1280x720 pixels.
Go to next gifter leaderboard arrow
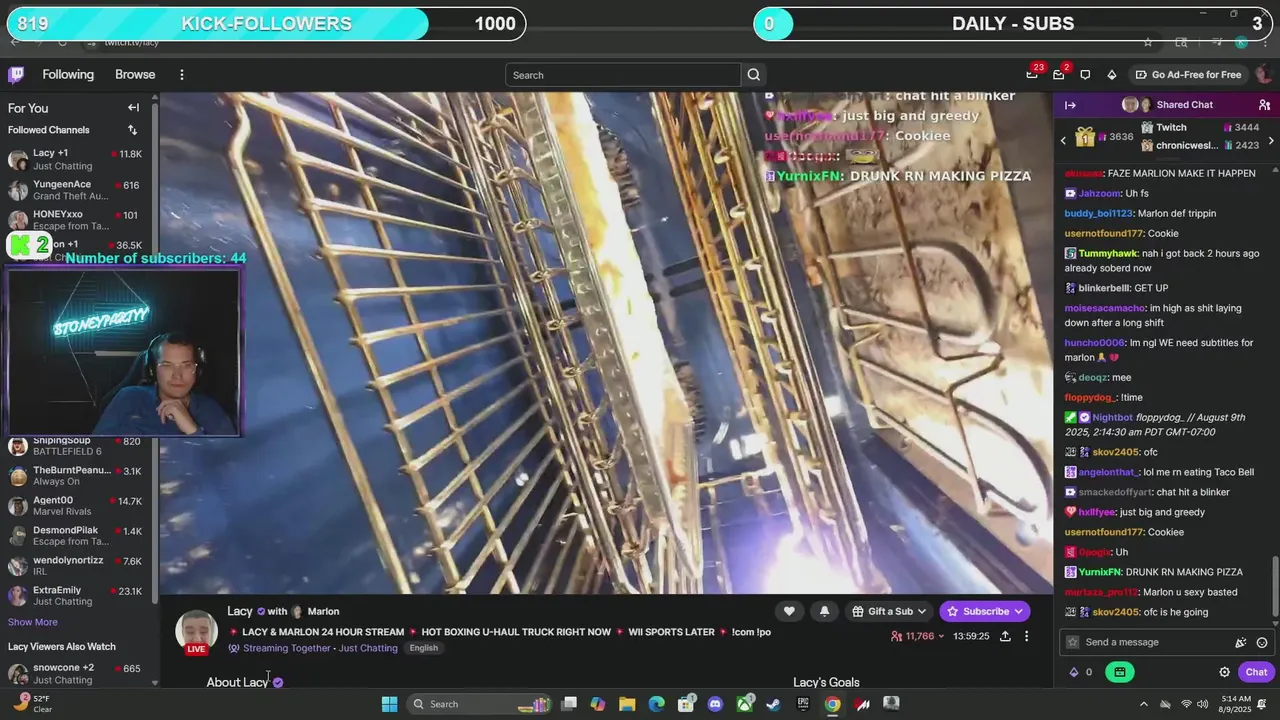point(1271,141)
